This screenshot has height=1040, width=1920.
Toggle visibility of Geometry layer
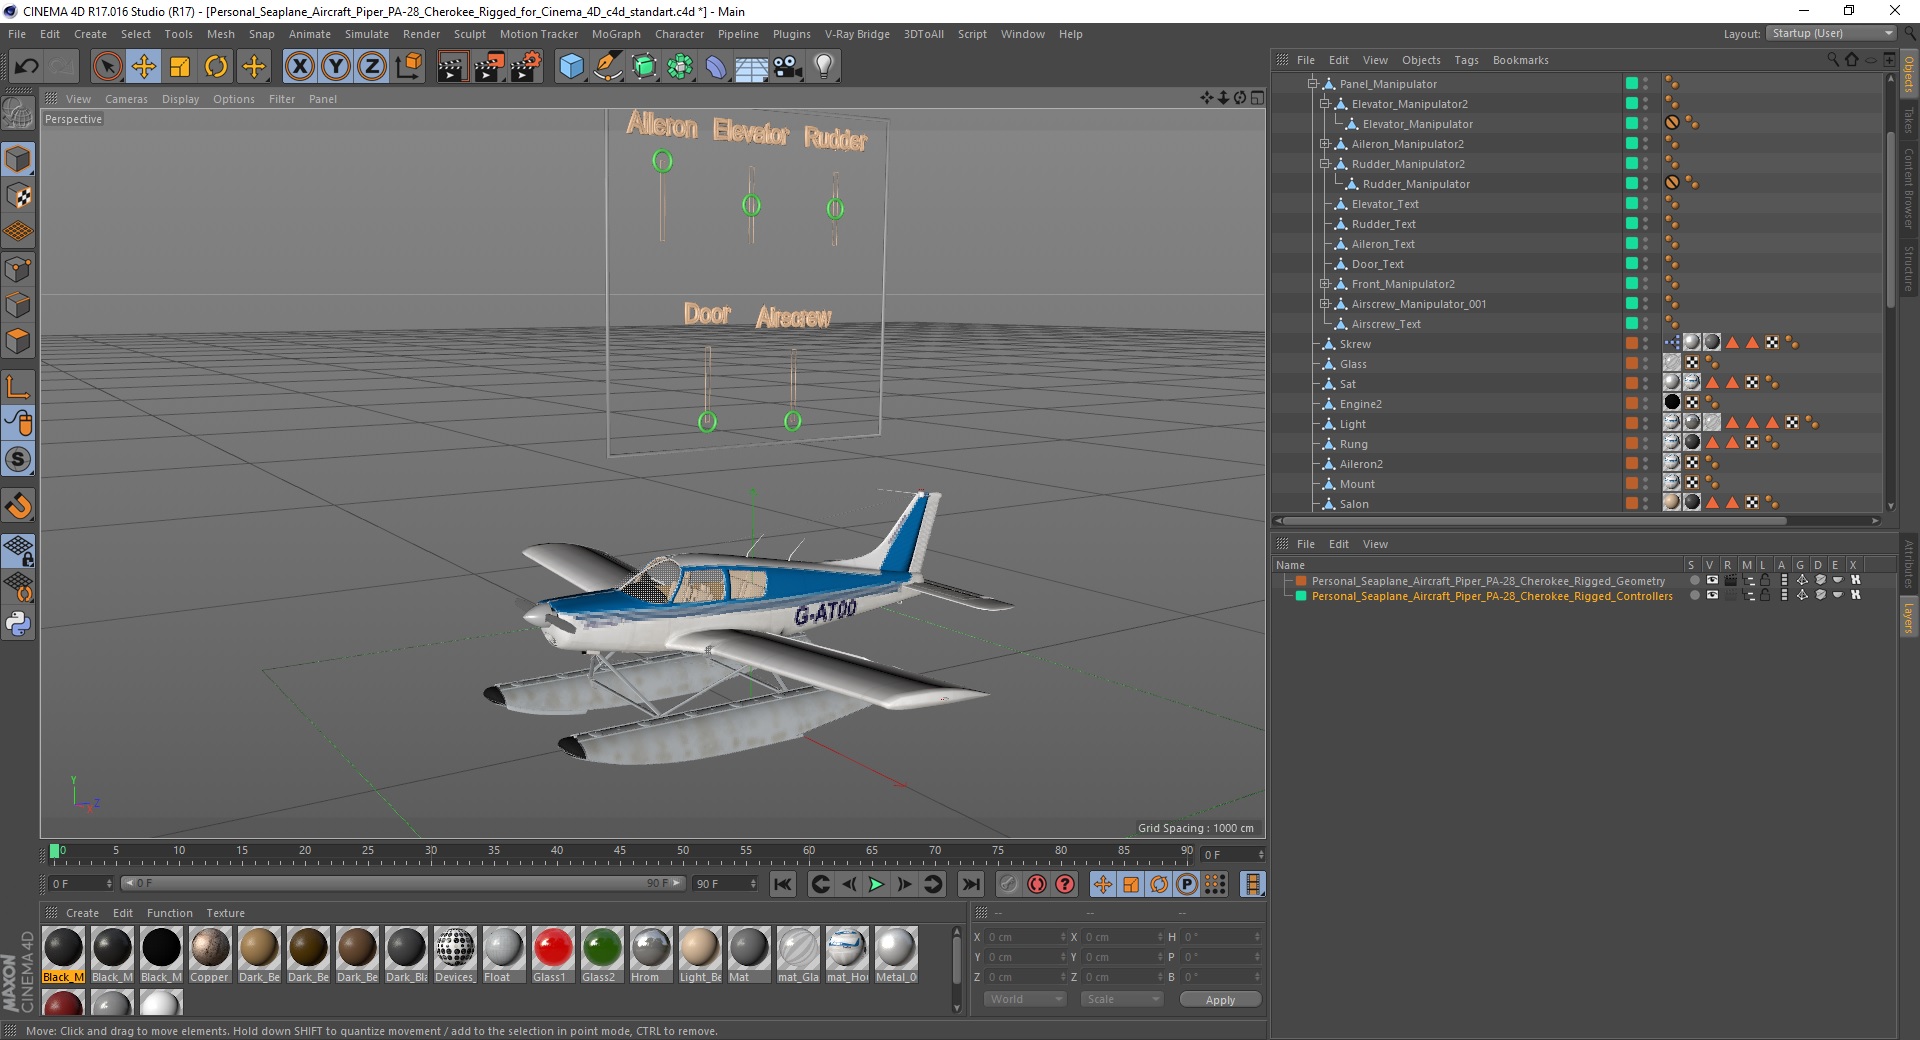(1712, 580)
